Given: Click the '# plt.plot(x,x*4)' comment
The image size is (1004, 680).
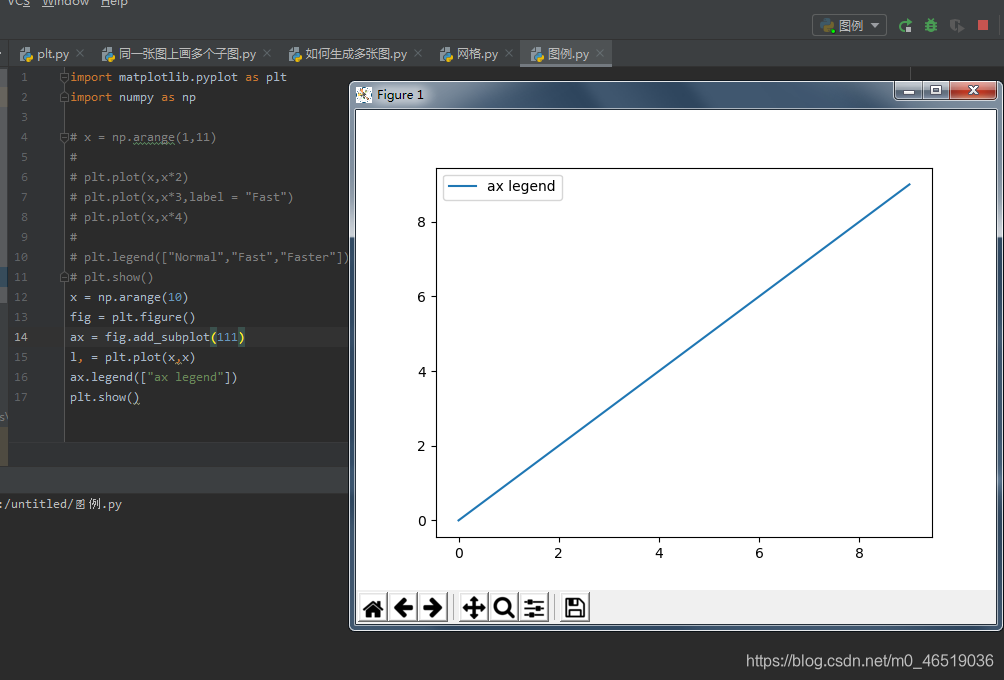Looking at the screenshot, I should pyautogui.click(x=129, y=217).
